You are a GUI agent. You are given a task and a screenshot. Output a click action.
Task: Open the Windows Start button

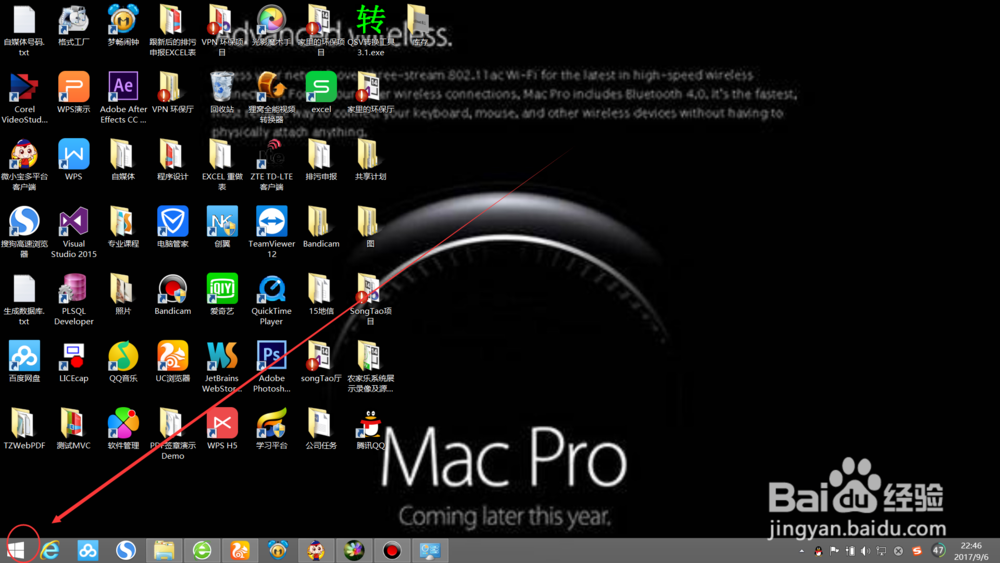(x=17, y=550)
